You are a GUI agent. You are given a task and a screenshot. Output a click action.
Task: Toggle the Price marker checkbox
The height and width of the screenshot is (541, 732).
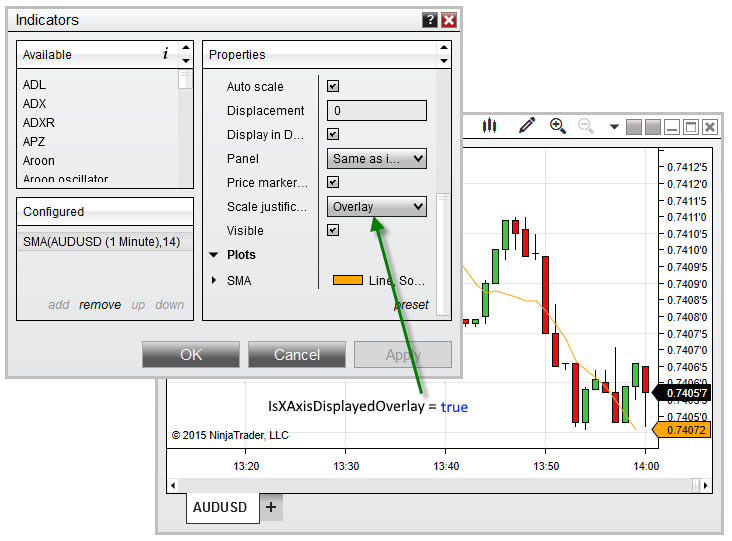tap(334, 182)
